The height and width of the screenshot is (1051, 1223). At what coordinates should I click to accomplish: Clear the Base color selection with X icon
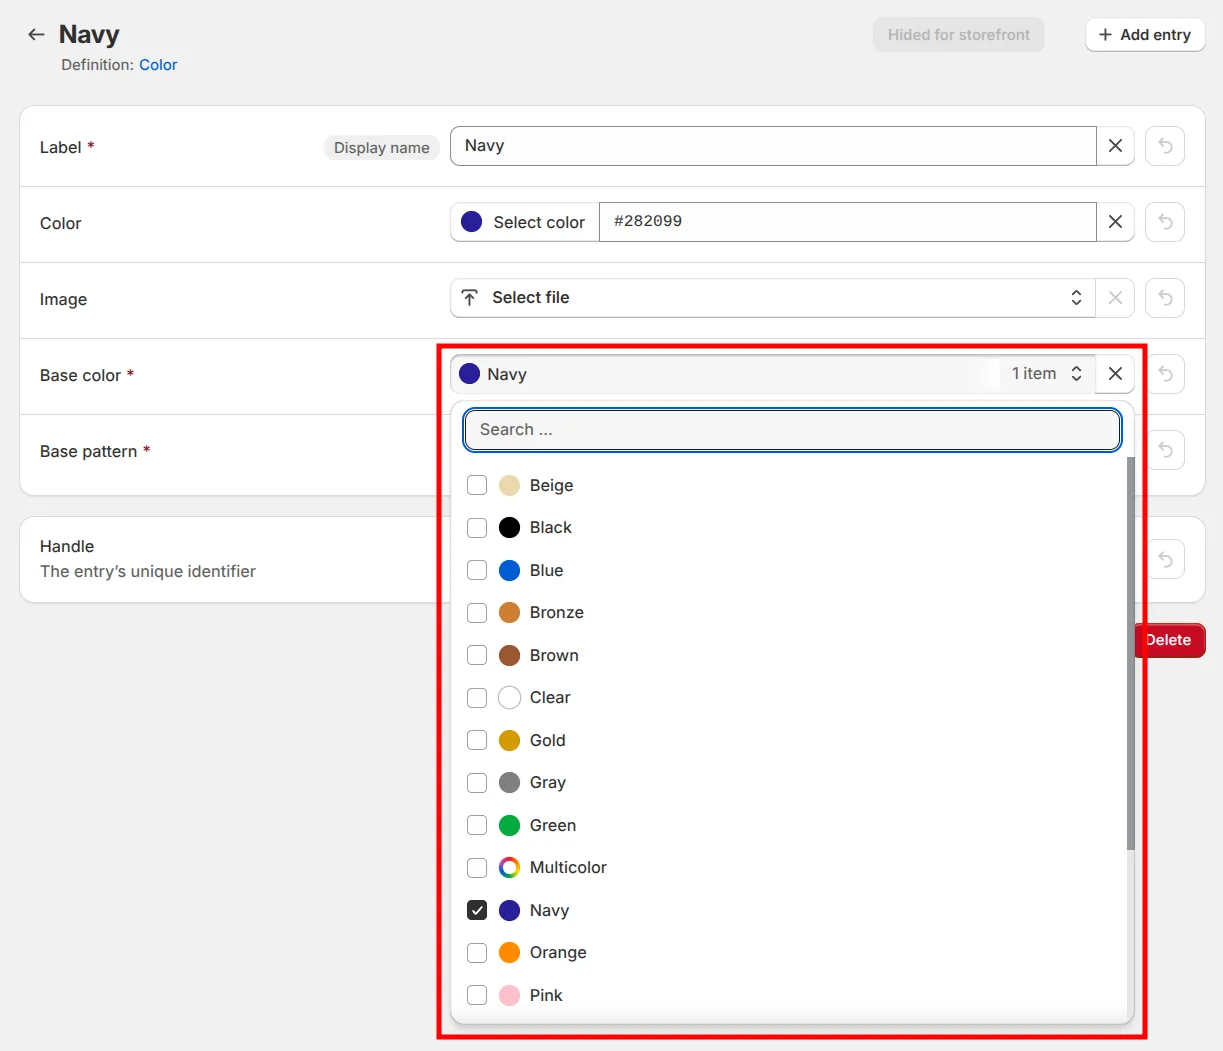tap(1115, 374)
